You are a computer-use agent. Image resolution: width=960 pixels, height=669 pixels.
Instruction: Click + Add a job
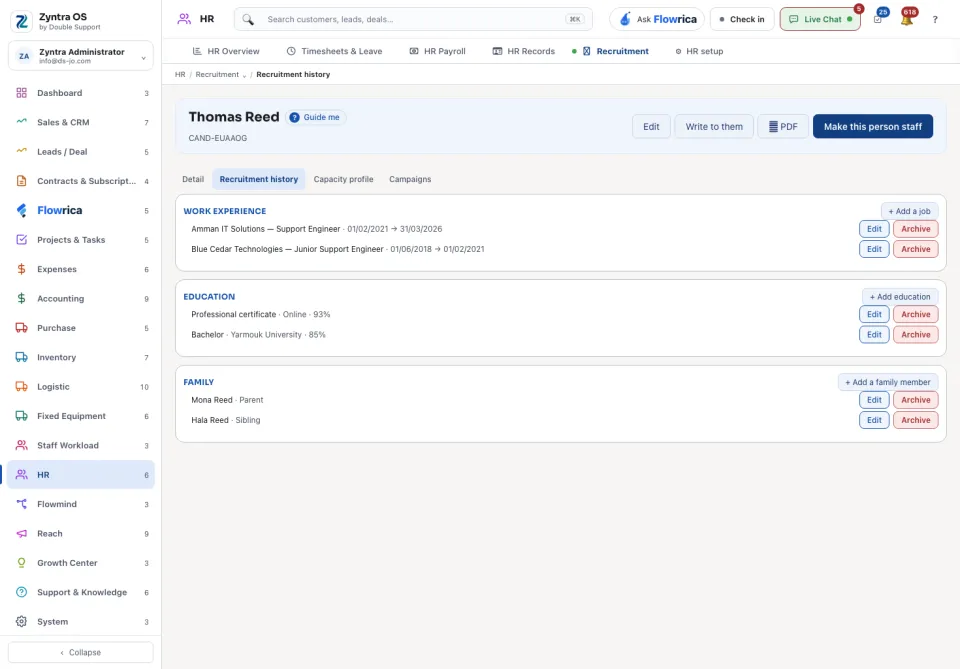[x=909, y=211]
